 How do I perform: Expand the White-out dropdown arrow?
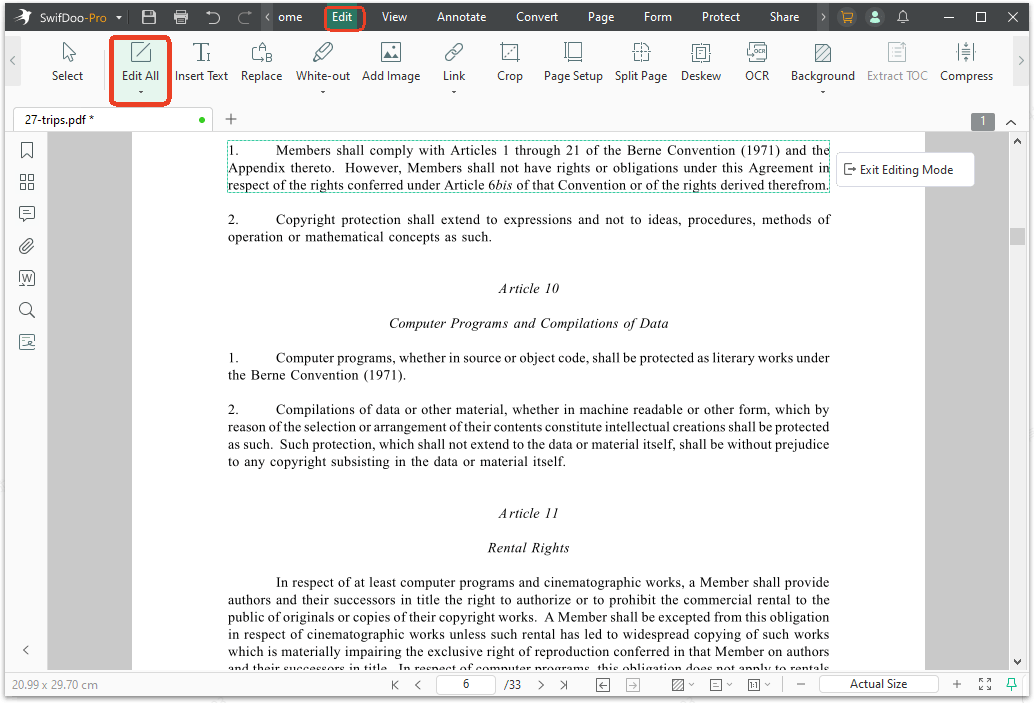point(322,92)
